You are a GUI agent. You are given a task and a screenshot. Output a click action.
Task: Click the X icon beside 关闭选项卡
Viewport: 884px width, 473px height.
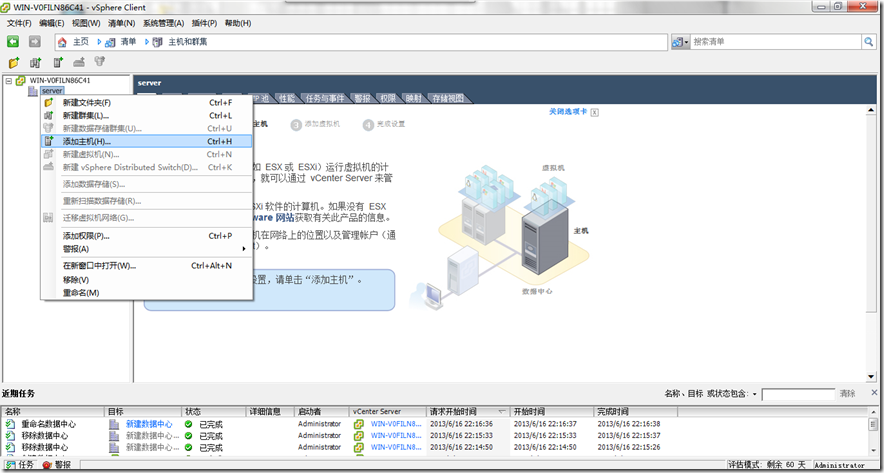click(x=594, y=112)
